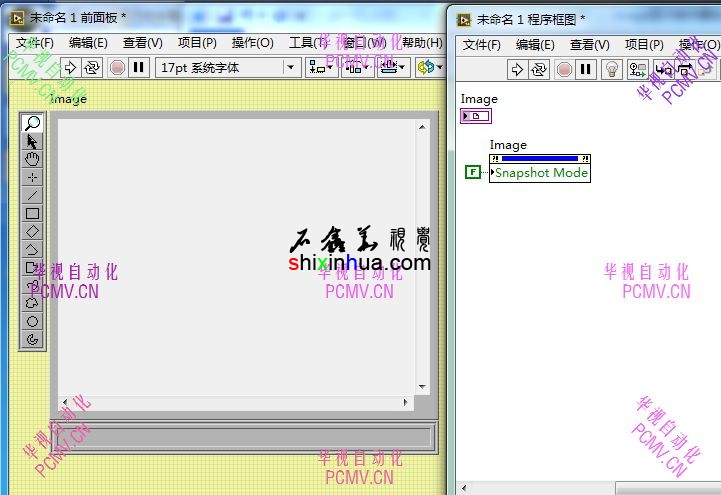Open 查看(V) menu in block diagram
The image size is (721, 495).
pyautogui.click(x=589, y=44)
